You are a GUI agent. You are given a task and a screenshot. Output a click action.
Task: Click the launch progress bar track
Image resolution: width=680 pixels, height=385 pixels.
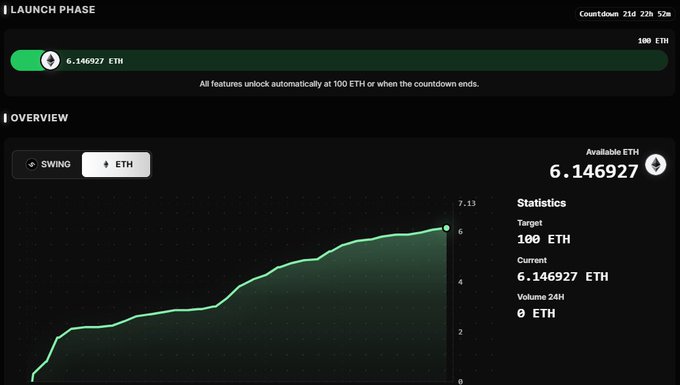[339, 60]
